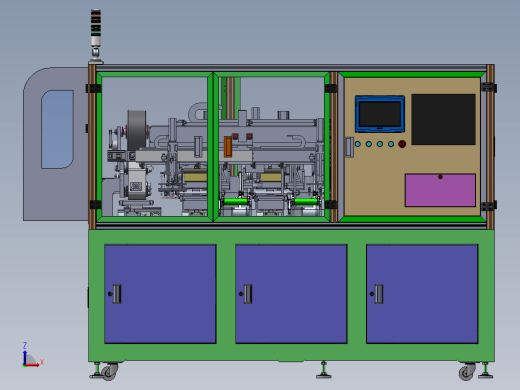Select the cyan push button nearest the red button
The image size is (520, 390).
click(391, 144)
